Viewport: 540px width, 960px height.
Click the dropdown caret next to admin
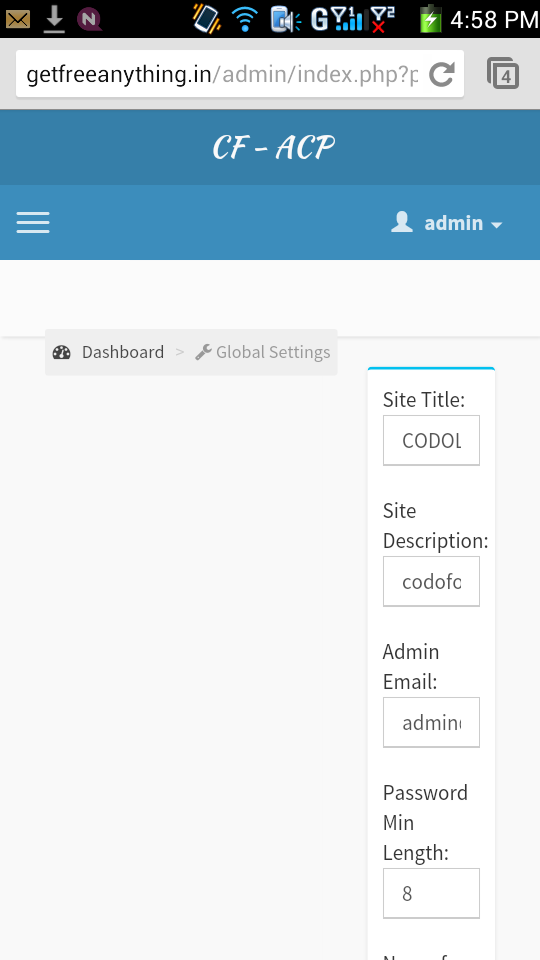coord(497,225)
